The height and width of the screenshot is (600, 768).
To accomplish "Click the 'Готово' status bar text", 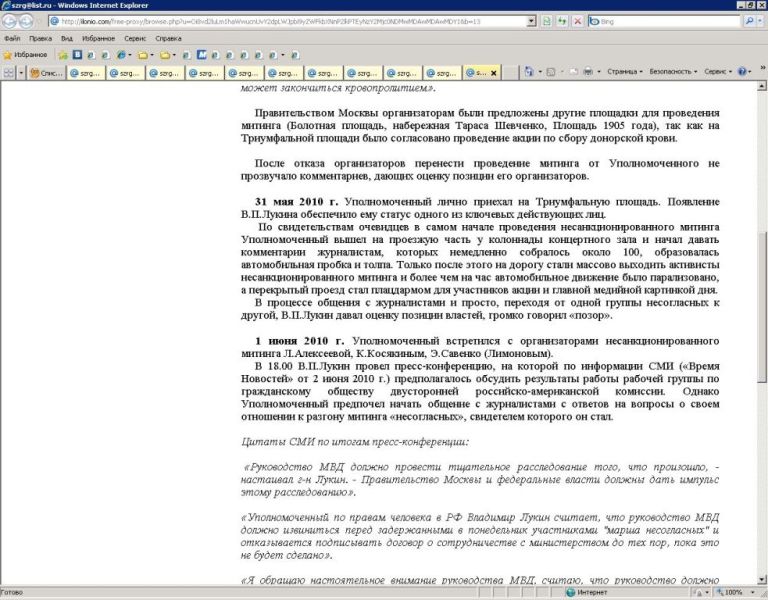I will [x=11, y=593].
